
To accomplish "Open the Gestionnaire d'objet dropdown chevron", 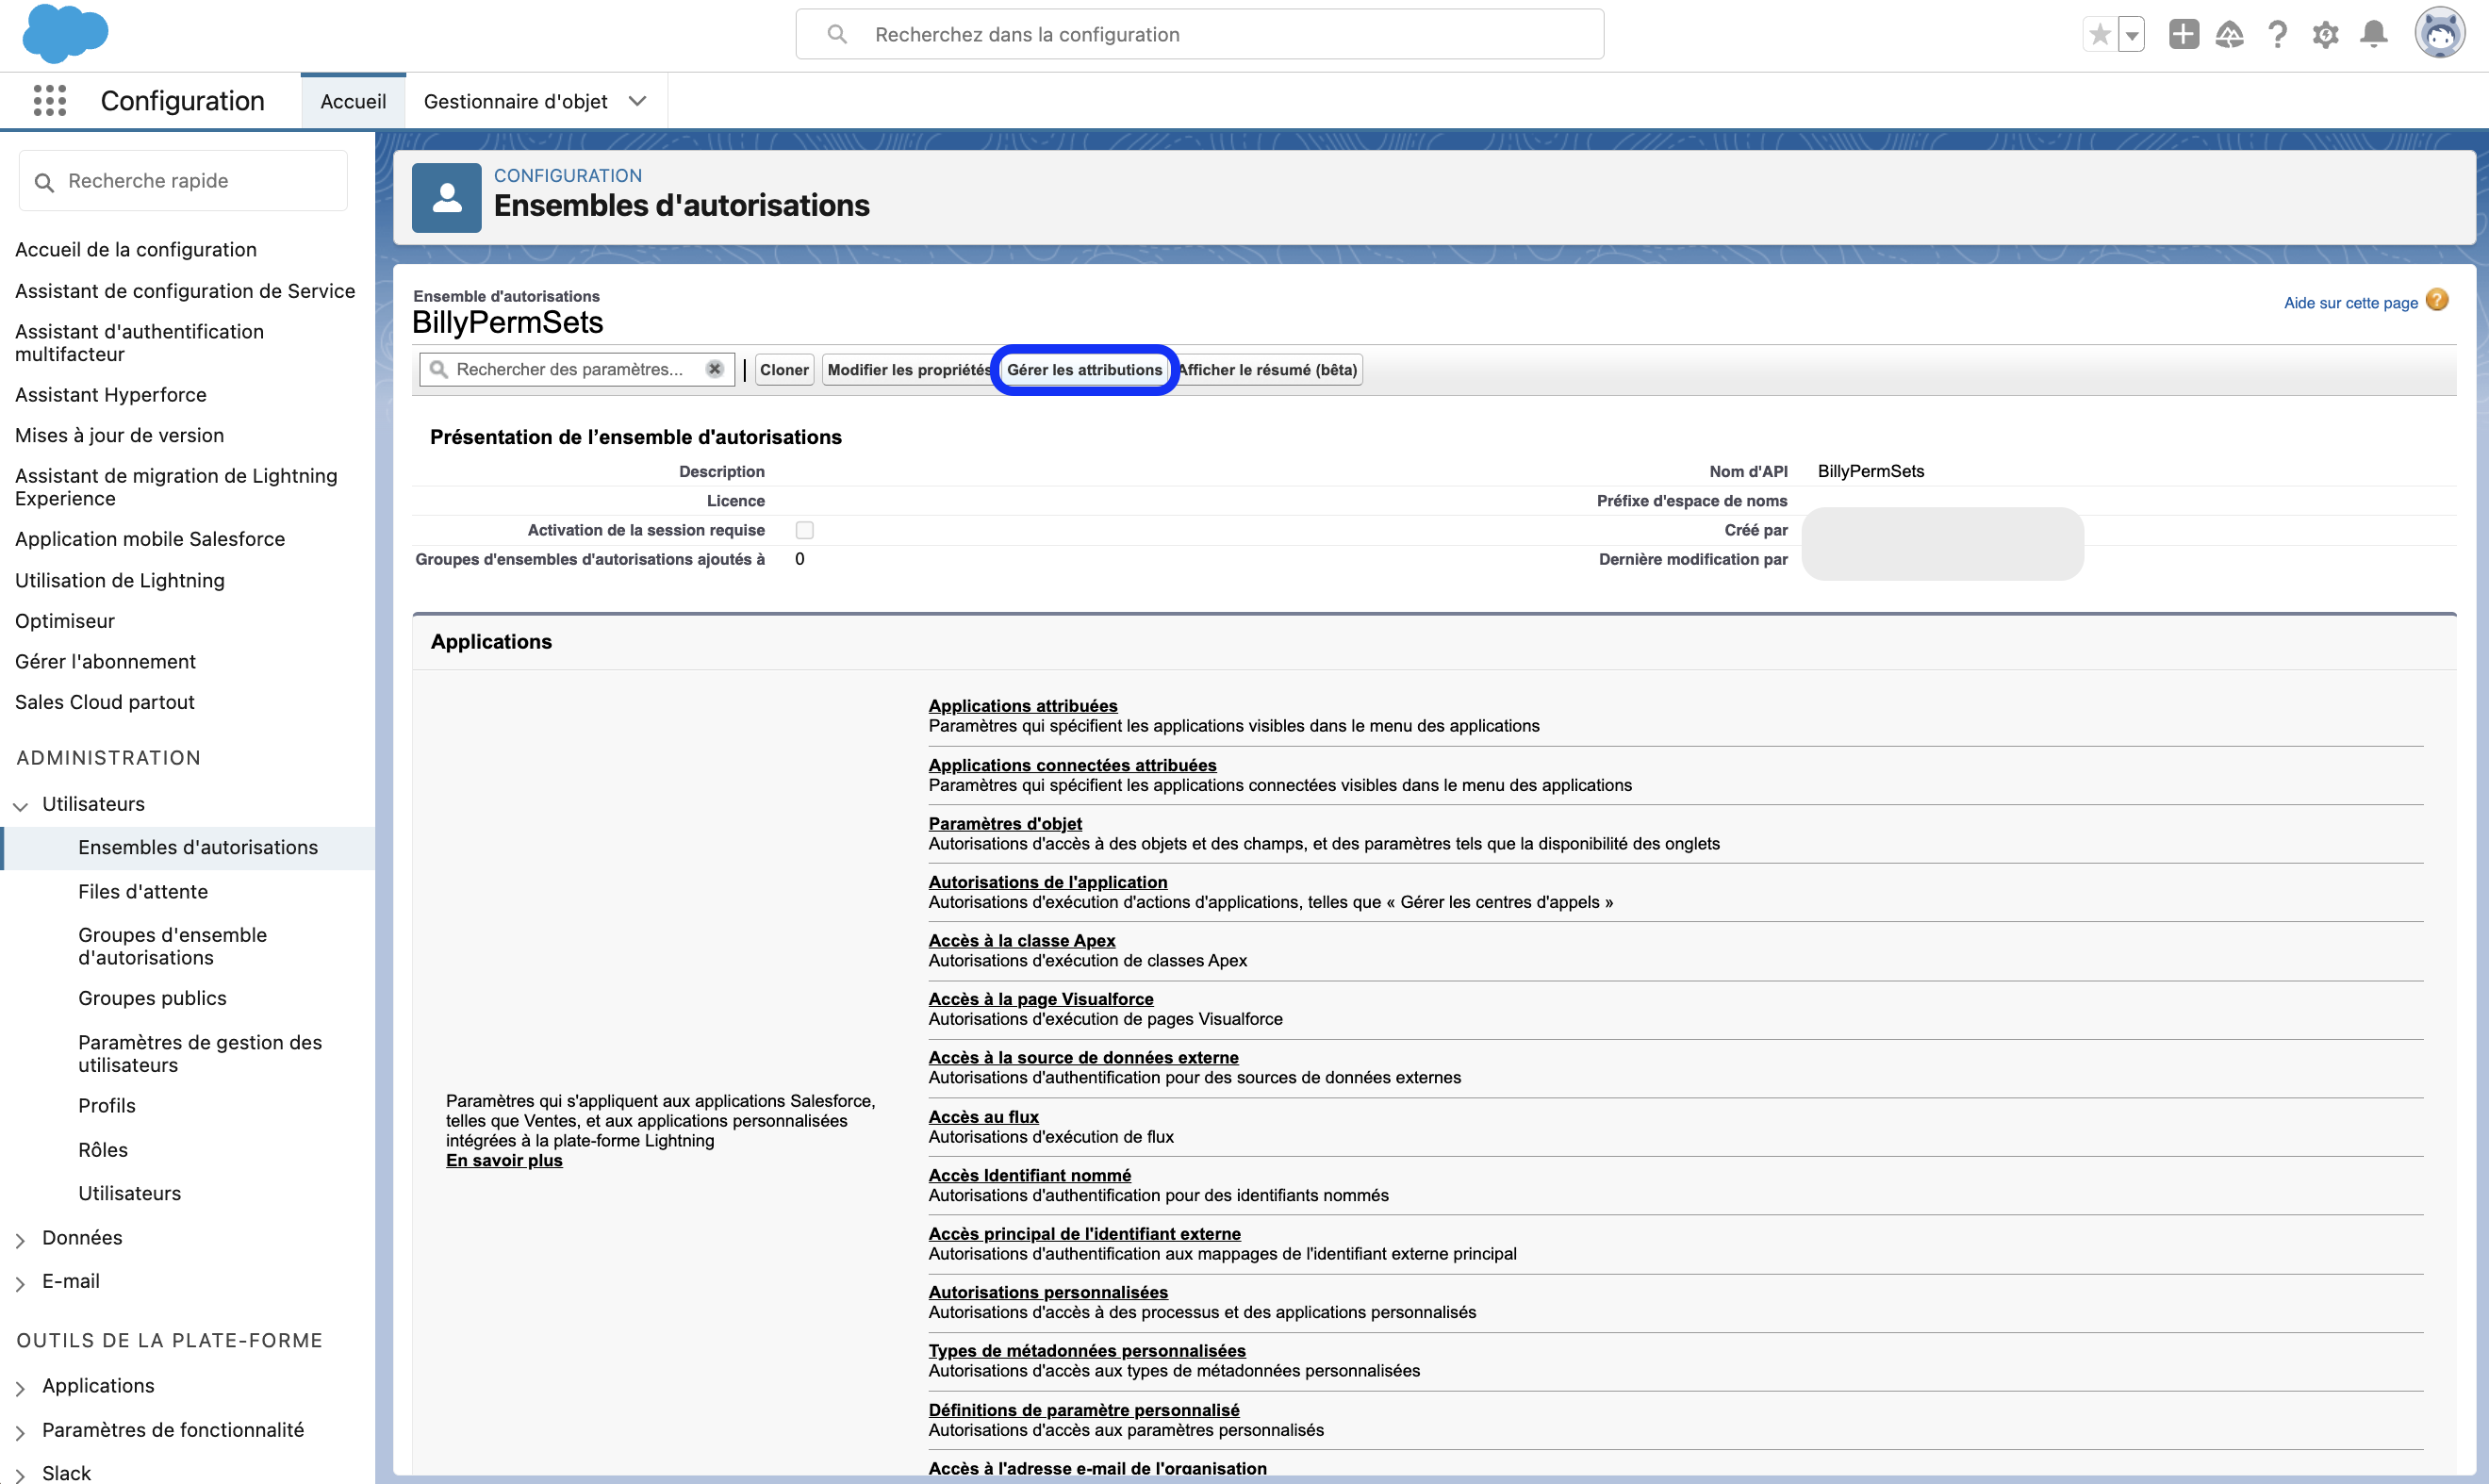I will pyautogui.click(x=637, y=101).
